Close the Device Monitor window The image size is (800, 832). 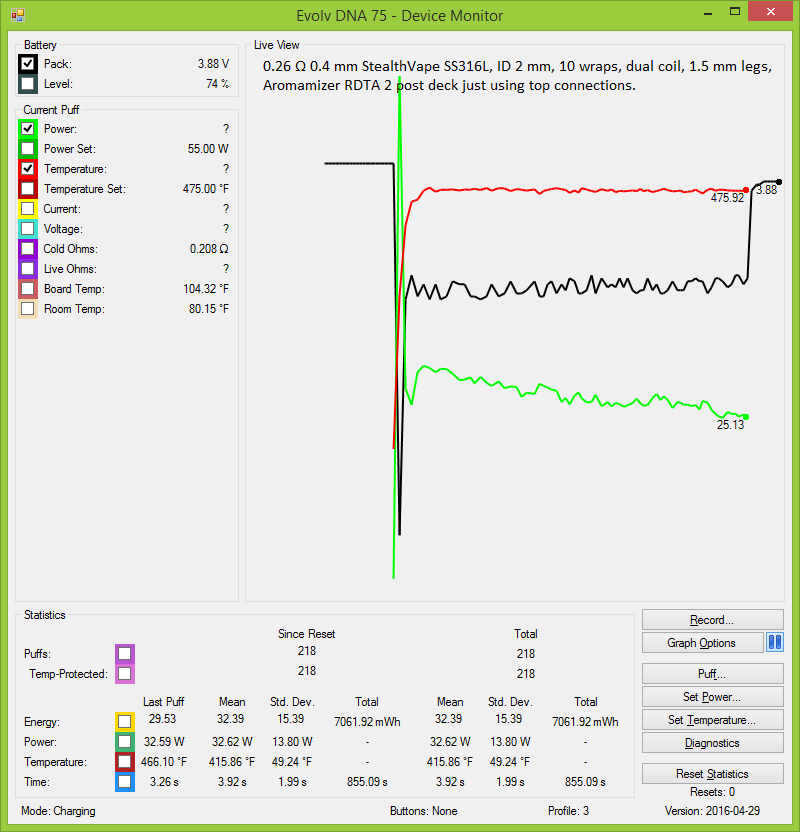[x=770, y=11]
